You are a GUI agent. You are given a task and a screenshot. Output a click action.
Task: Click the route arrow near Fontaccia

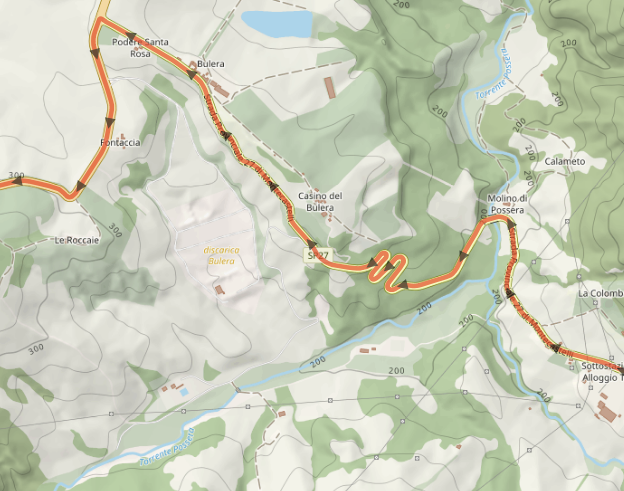pos(110,122)
